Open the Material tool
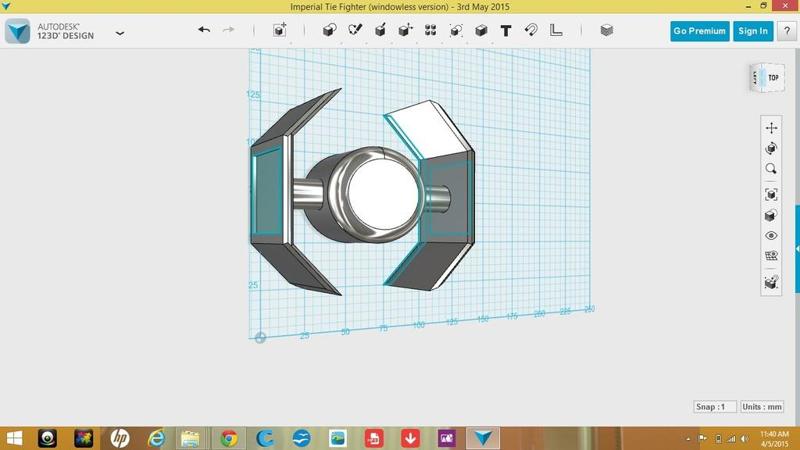Screen dimensions: 800x450 pyautogui.click(x=607, y=30)
